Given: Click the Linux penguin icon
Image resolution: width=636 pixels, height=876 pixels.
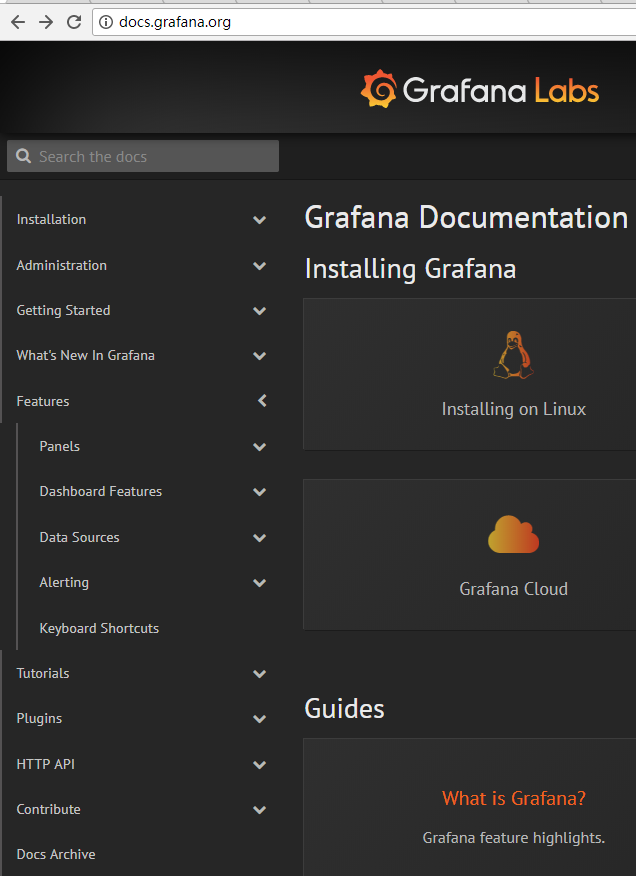Looking at the screenshot, I should (x=513, y=355).
